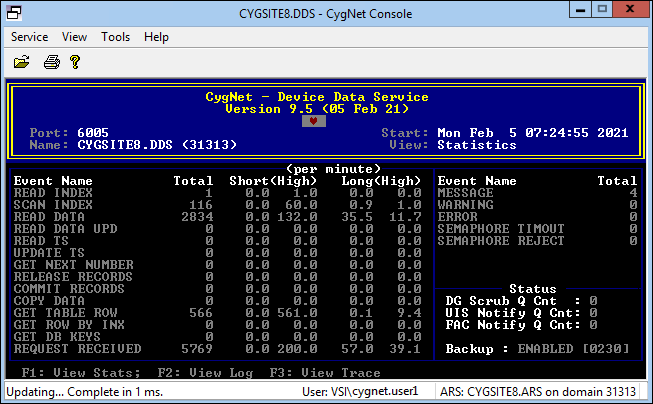
Task: Click the READ DATA short high value 132.0
Action: pos(297,217)
